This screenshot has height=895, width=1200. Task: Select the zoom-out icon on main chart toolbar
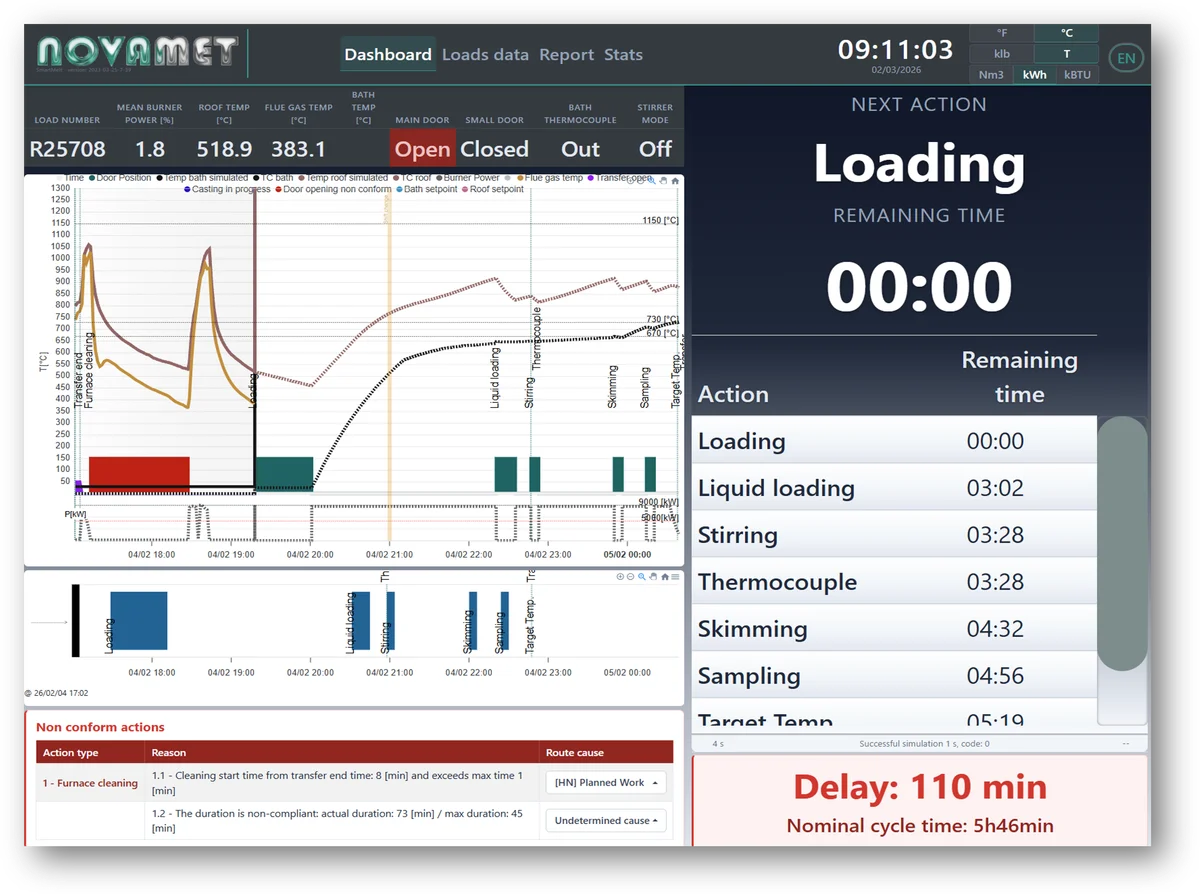point(641,181)
